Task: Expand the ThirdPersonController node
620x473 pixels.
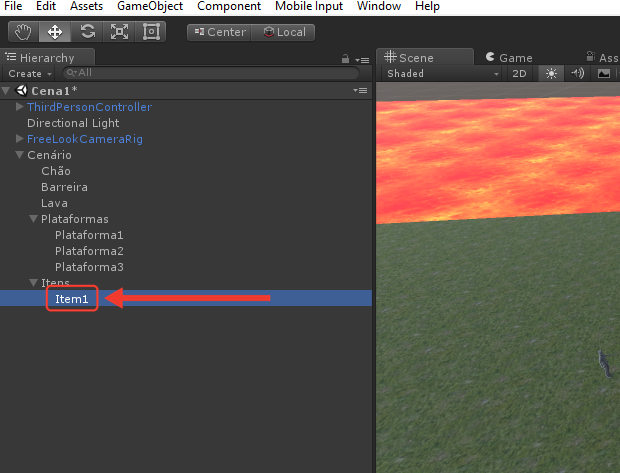Action: pyautogui.click(x=19, y=106)
